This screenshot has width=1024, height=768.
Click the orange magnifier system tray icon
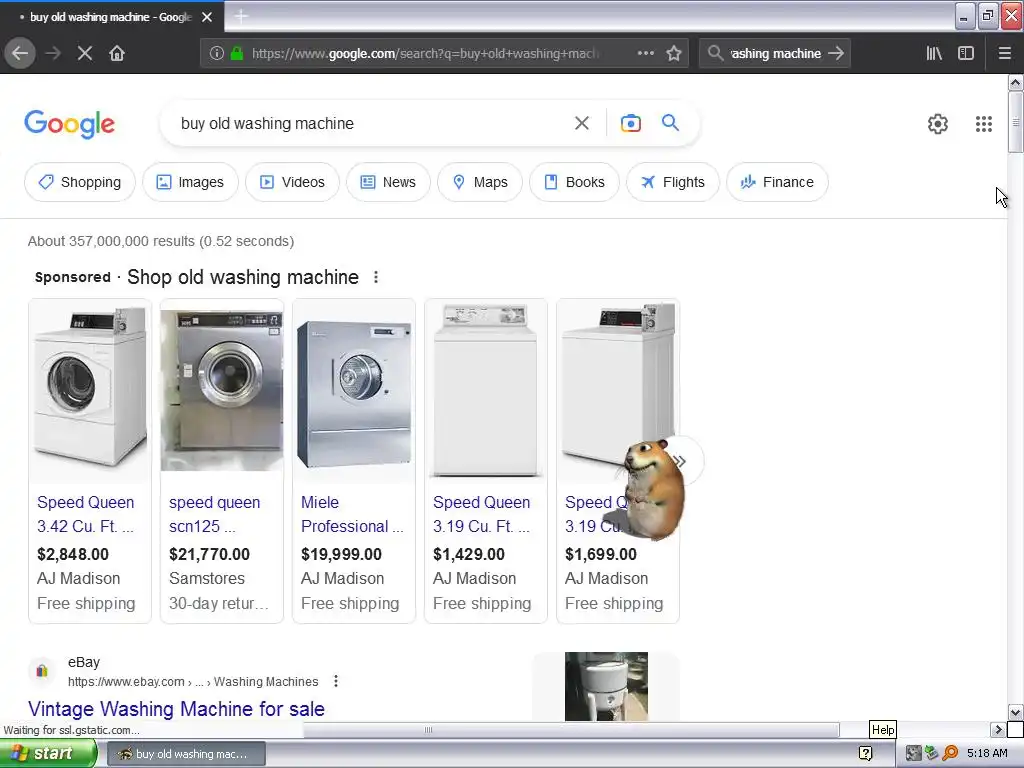tap(950, 754)
